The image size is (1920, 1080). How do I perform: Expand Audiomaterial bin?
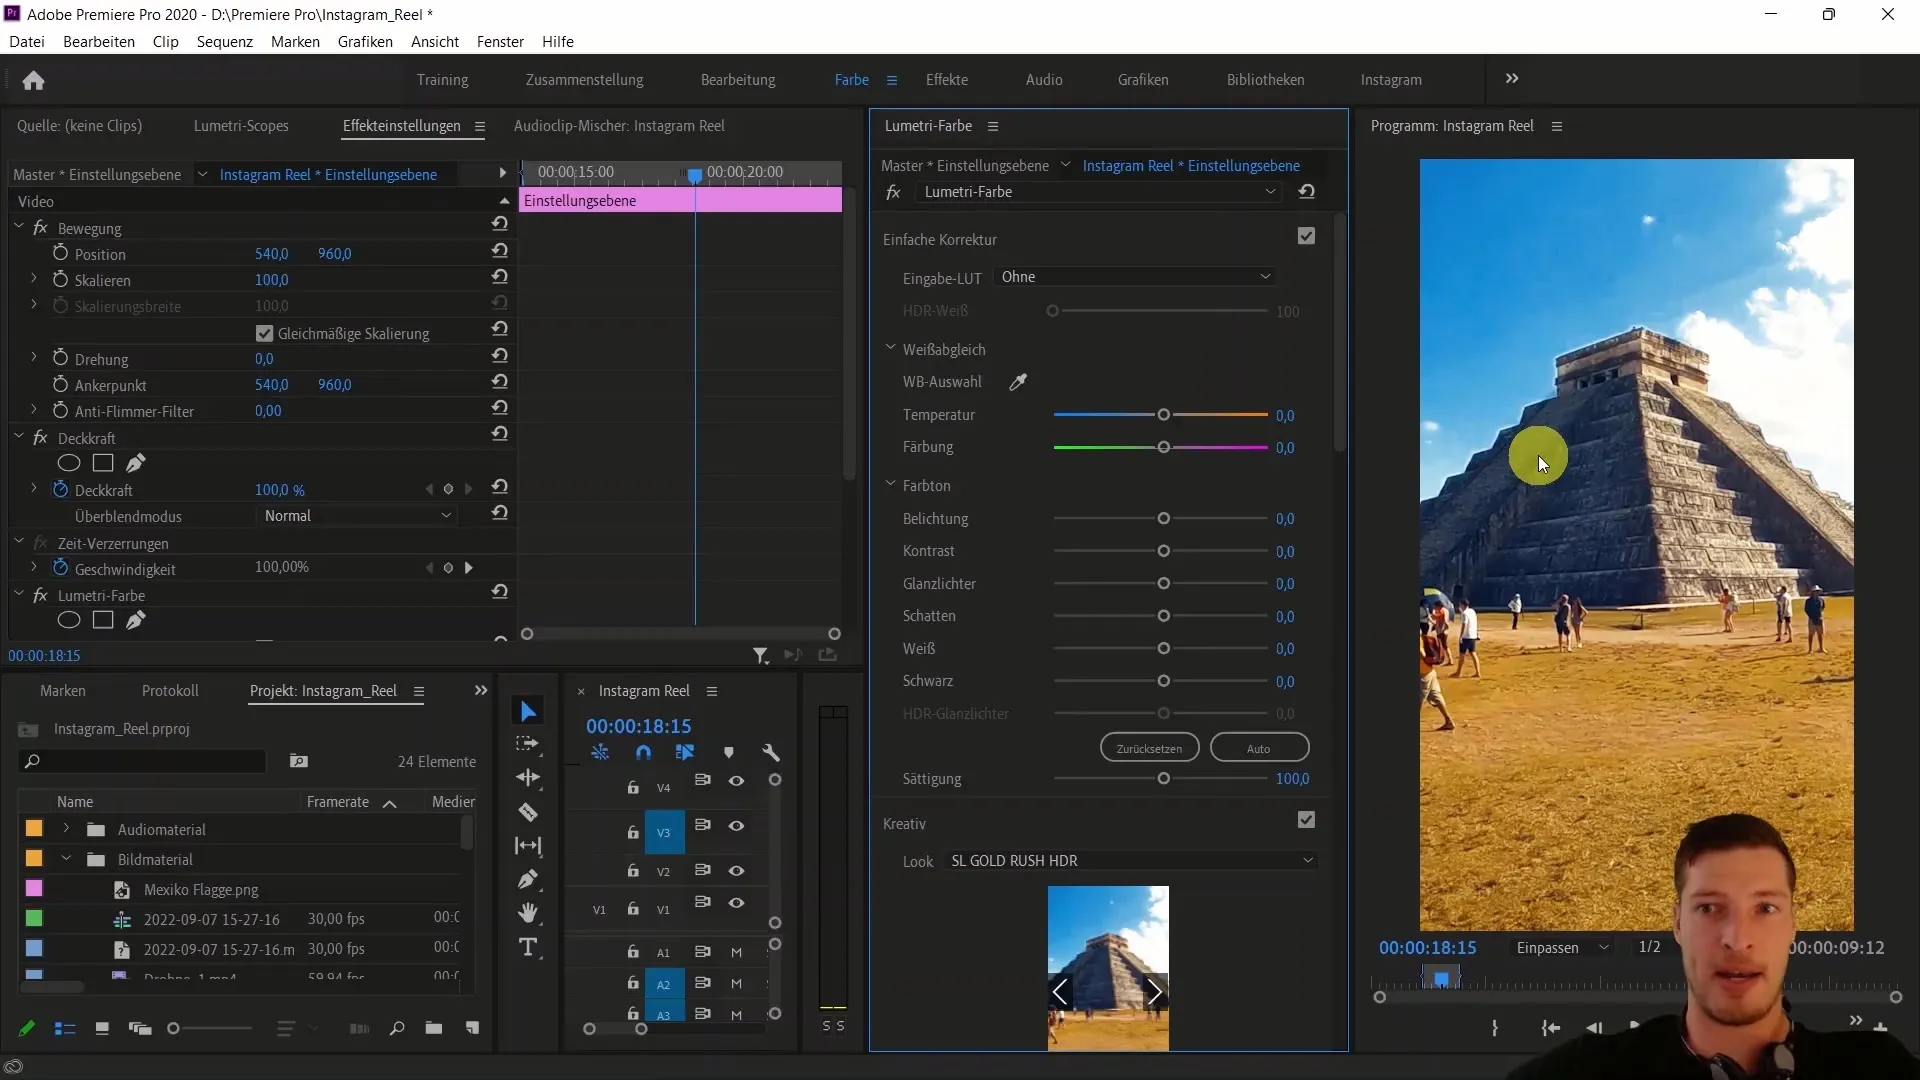click(66, 829)
